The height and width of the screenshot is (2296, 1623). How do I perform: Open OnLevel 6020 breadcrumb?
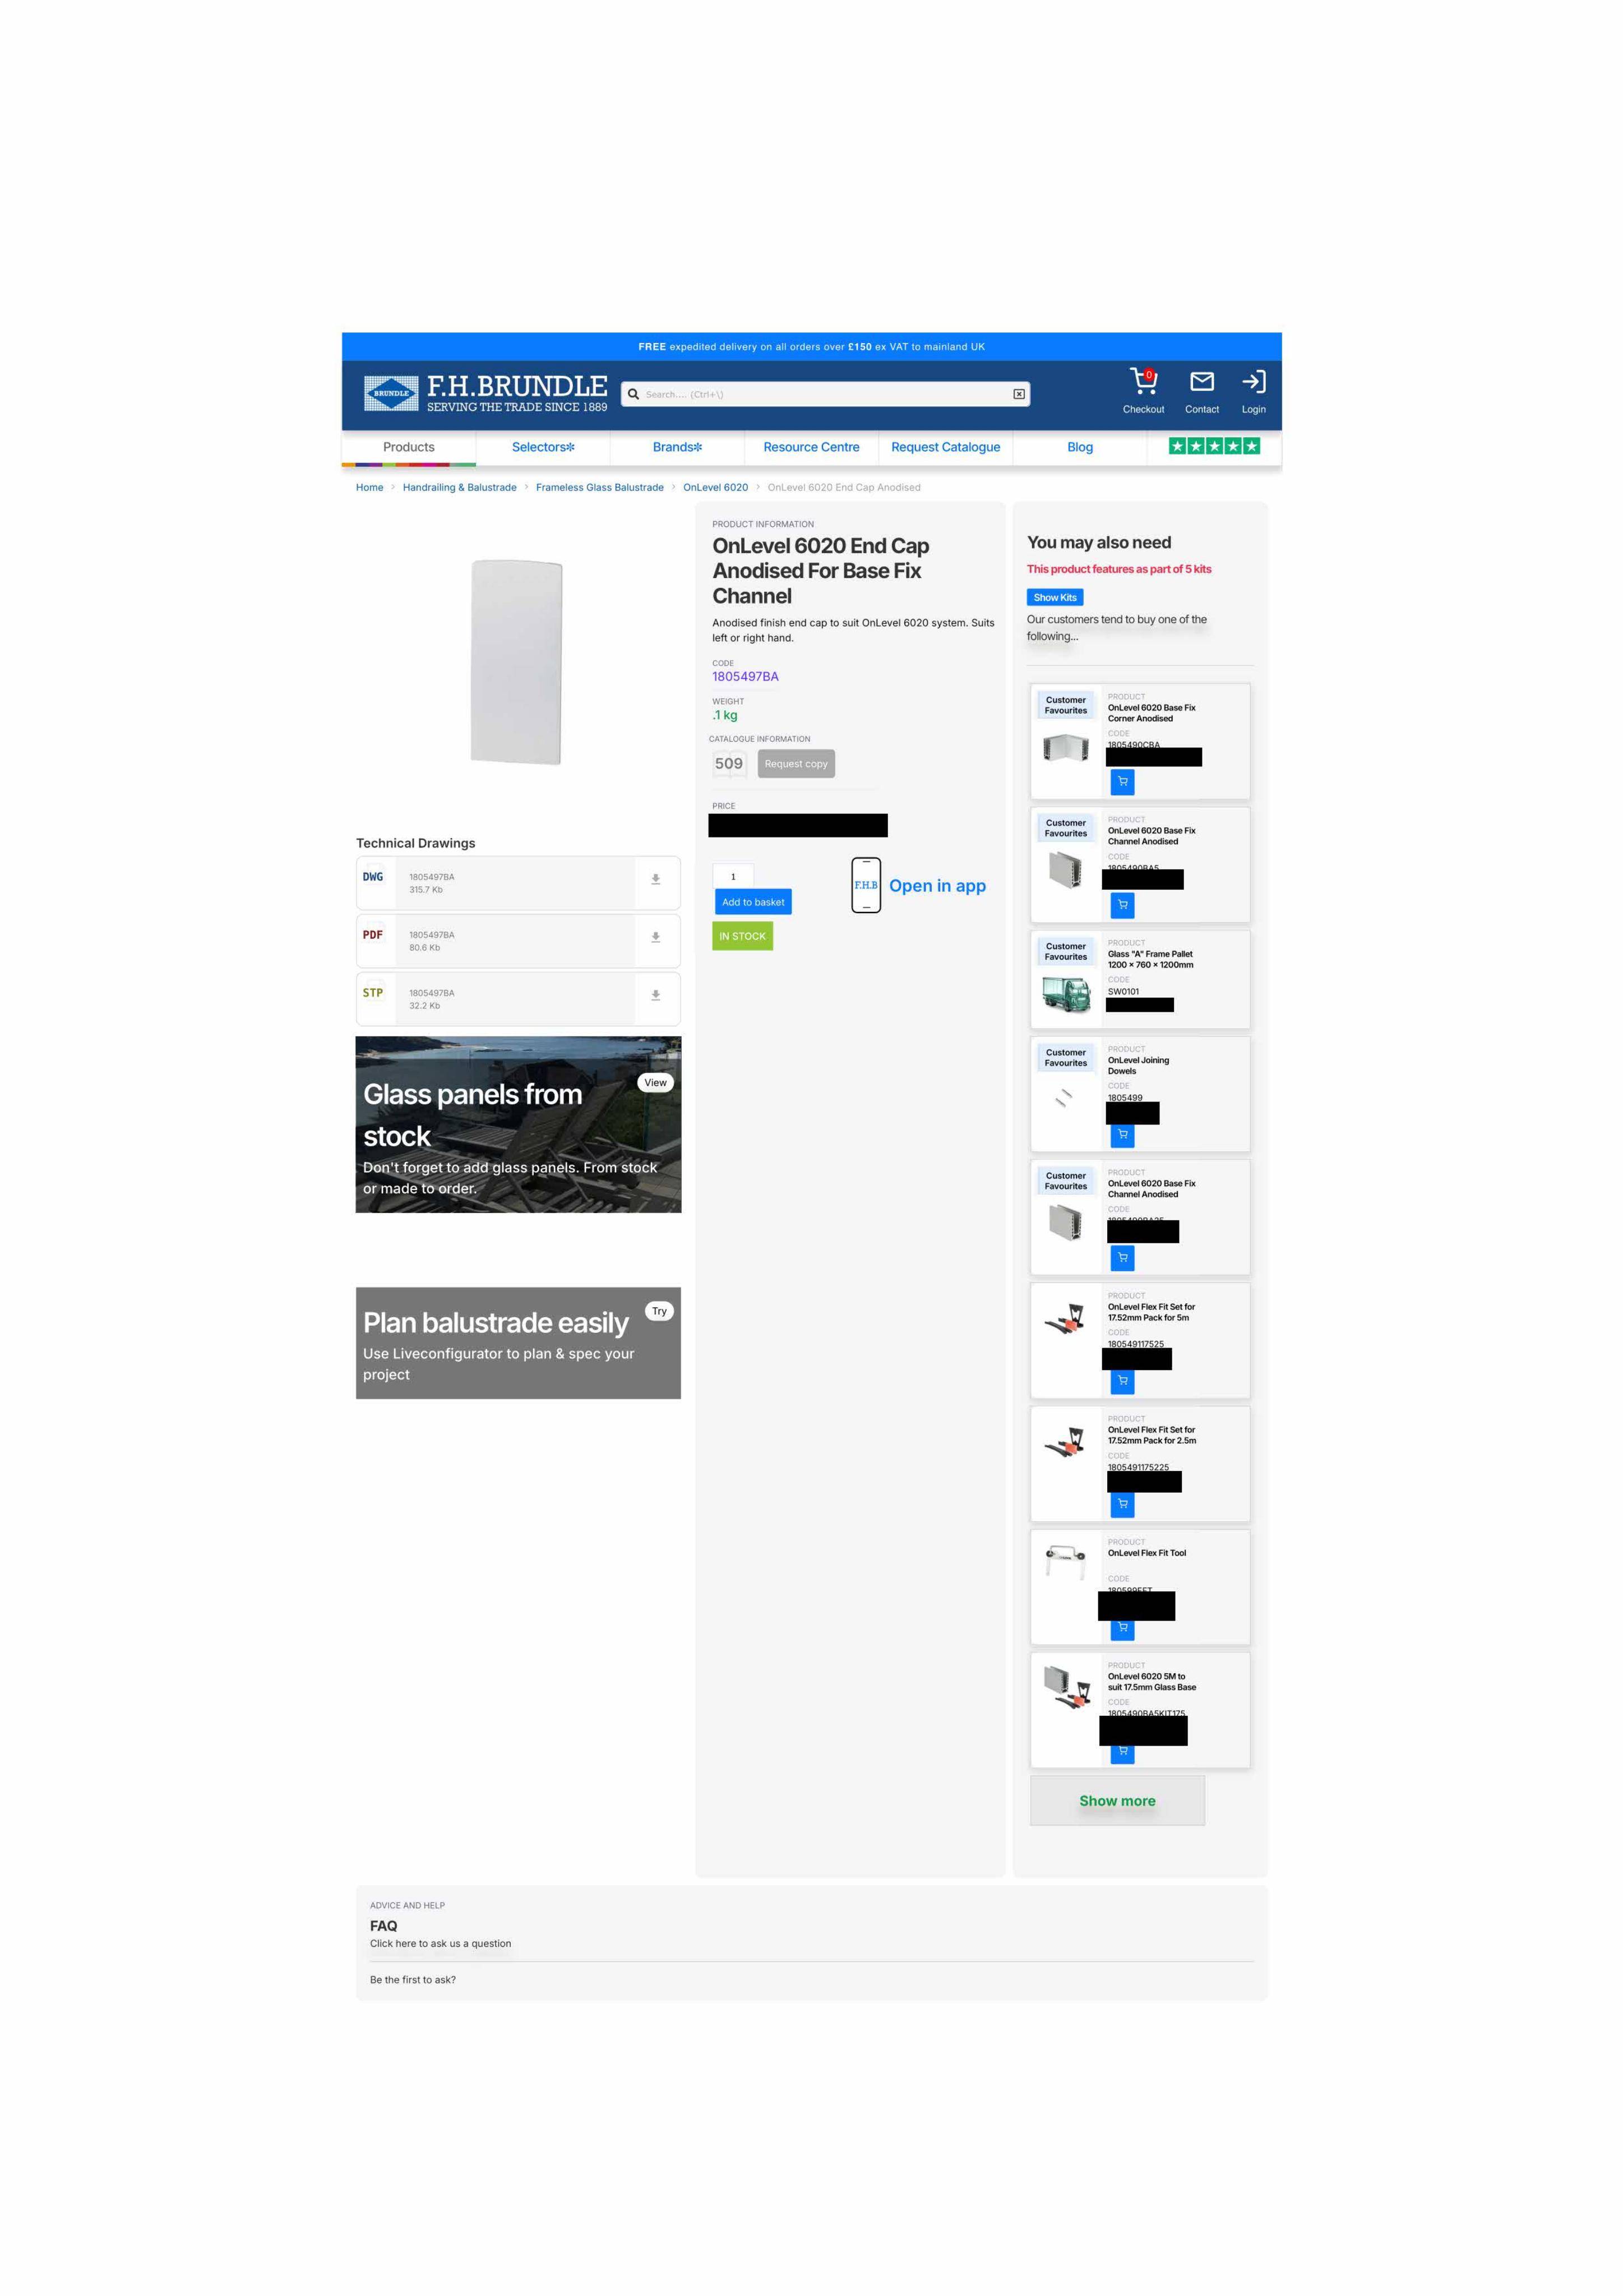pos(715,488)
